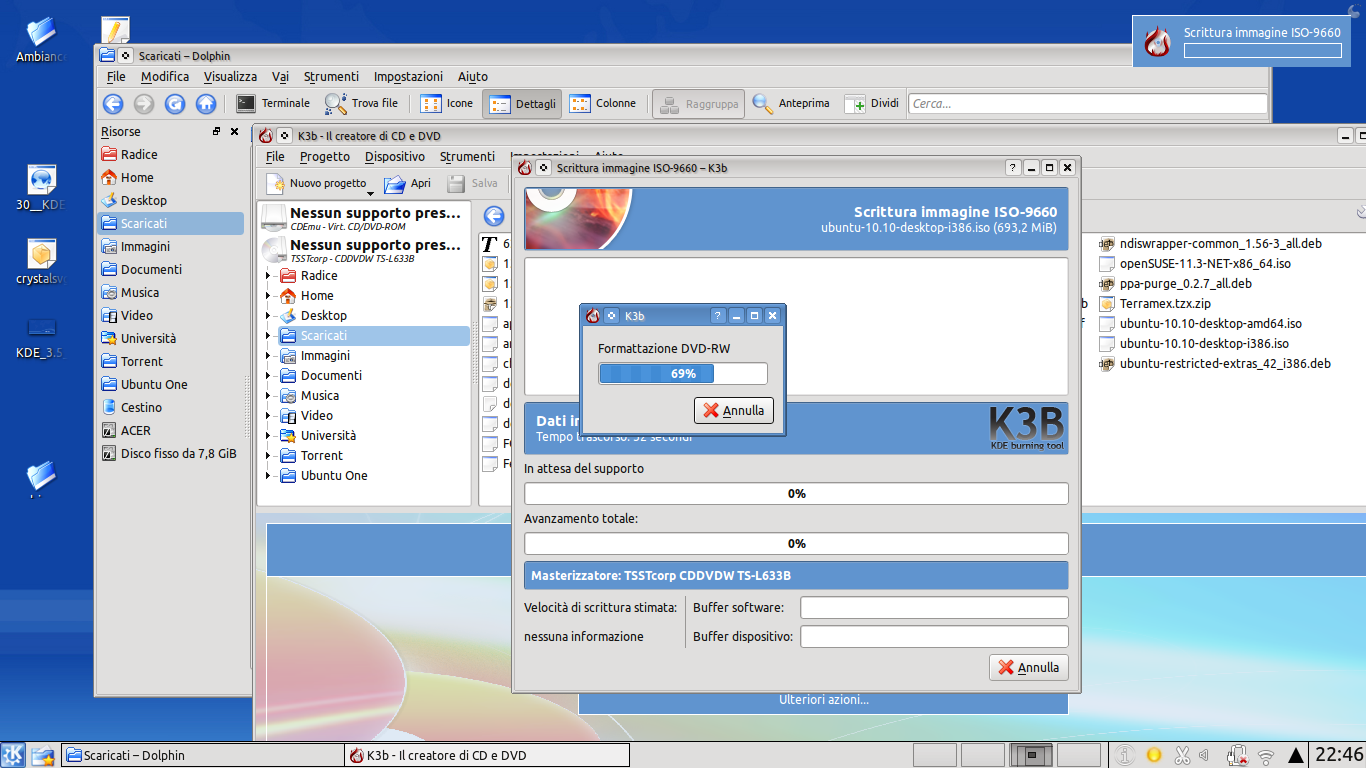This screenshot has width=1366, height=768.
Task: Switch Dolphin to Dettagli view
Action: pyautogui.click(x=523, y=103)
